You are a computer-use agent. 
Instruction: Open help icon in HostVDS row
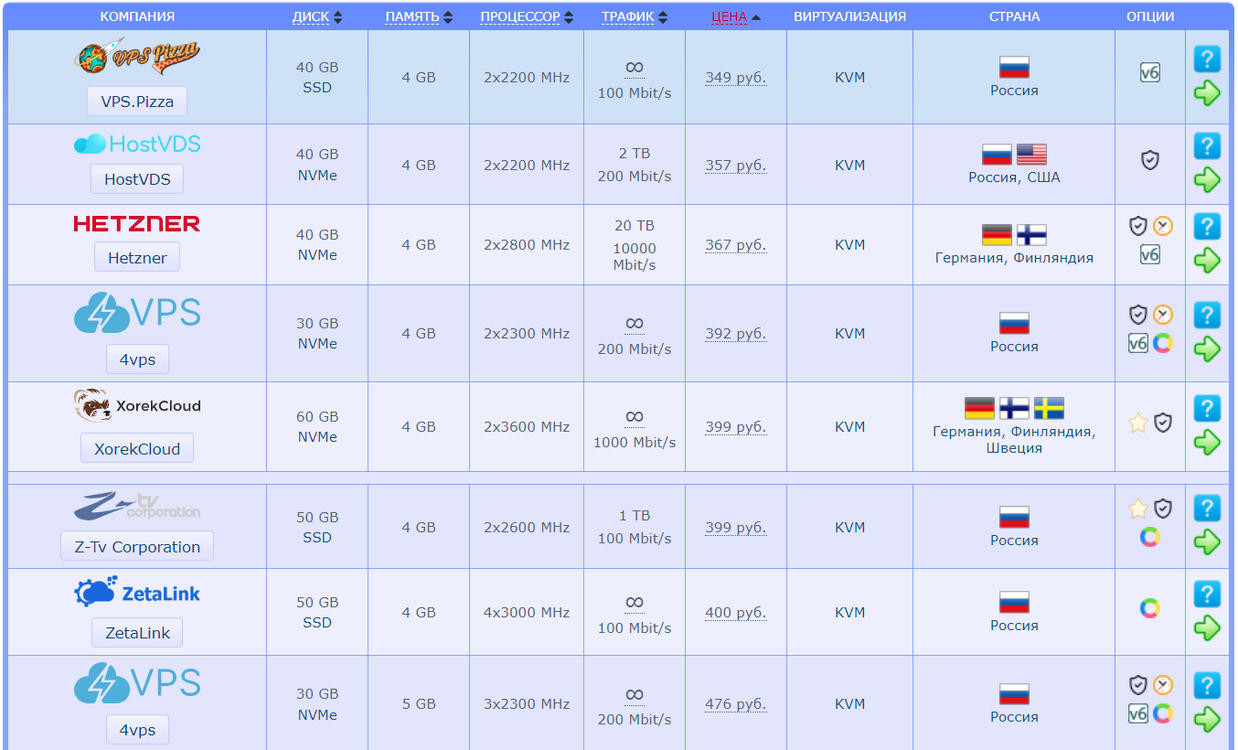pyautogui.click(x=1207, y=146)
